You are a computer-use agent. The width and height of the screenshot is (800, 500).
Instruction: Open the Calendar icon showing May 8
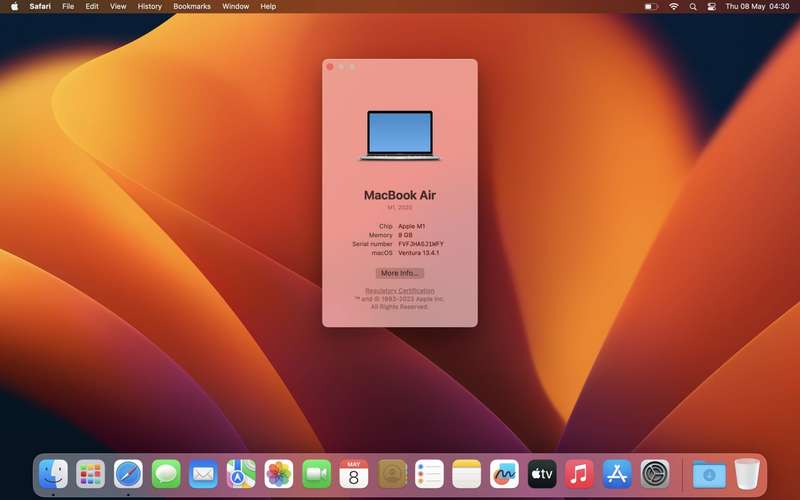tap(354, 474)
